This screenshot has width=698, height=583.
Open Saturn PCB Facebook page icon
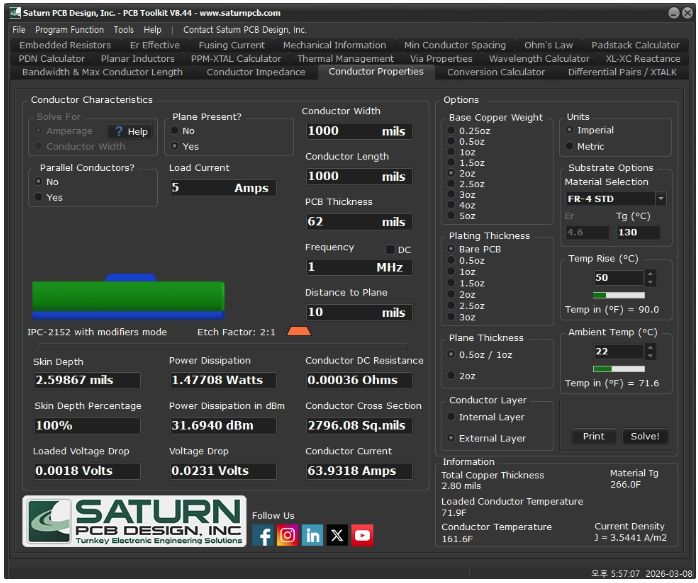pyautogui.click(x=263, y=535)
